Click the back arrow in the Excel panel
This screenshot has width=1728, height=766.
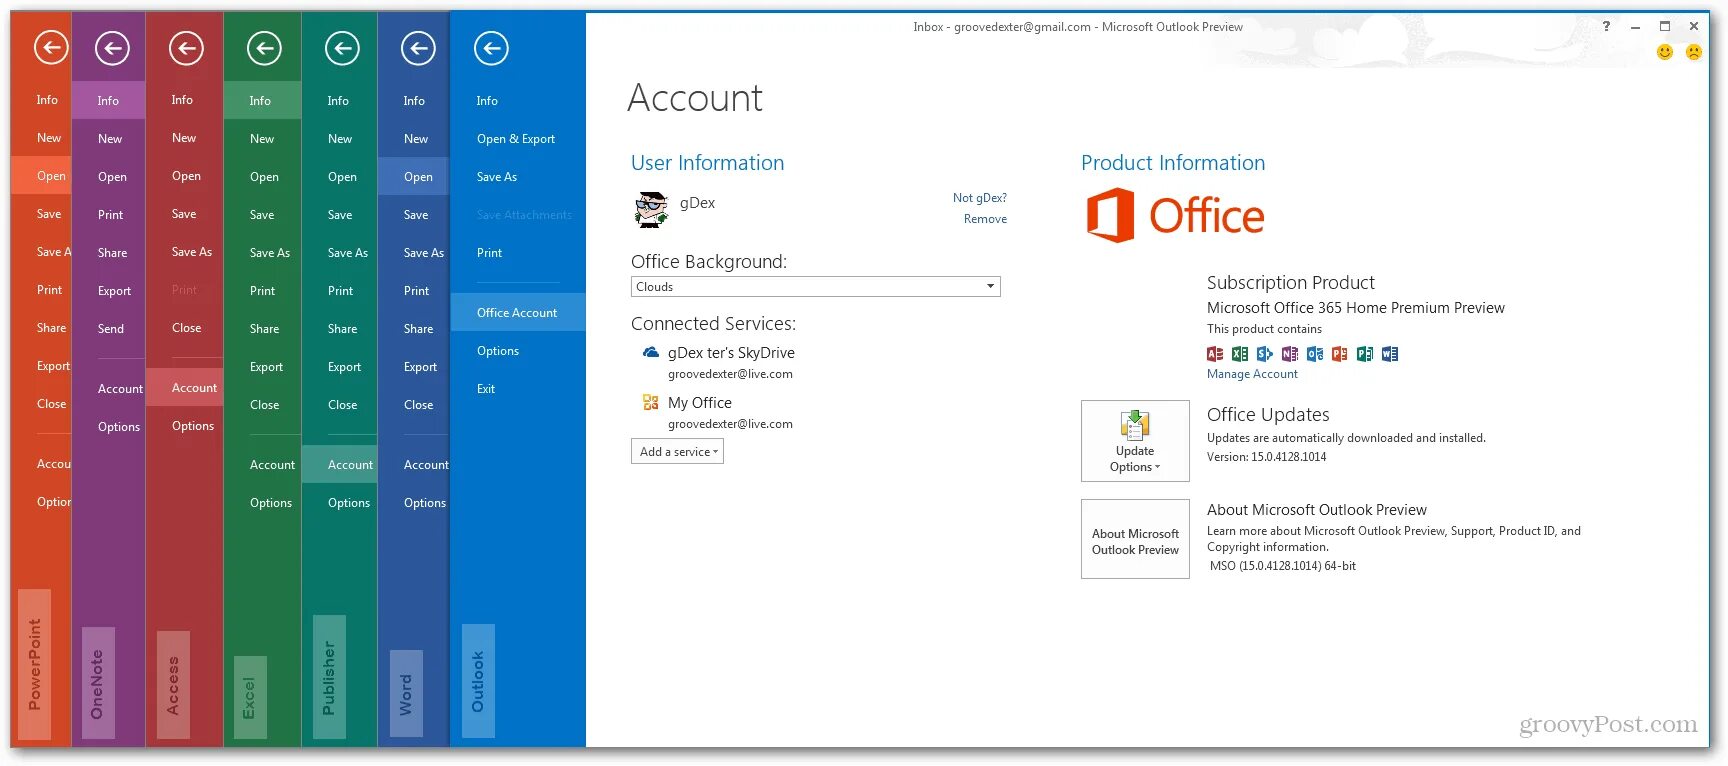pyautogui.click(x=264, y=48)
